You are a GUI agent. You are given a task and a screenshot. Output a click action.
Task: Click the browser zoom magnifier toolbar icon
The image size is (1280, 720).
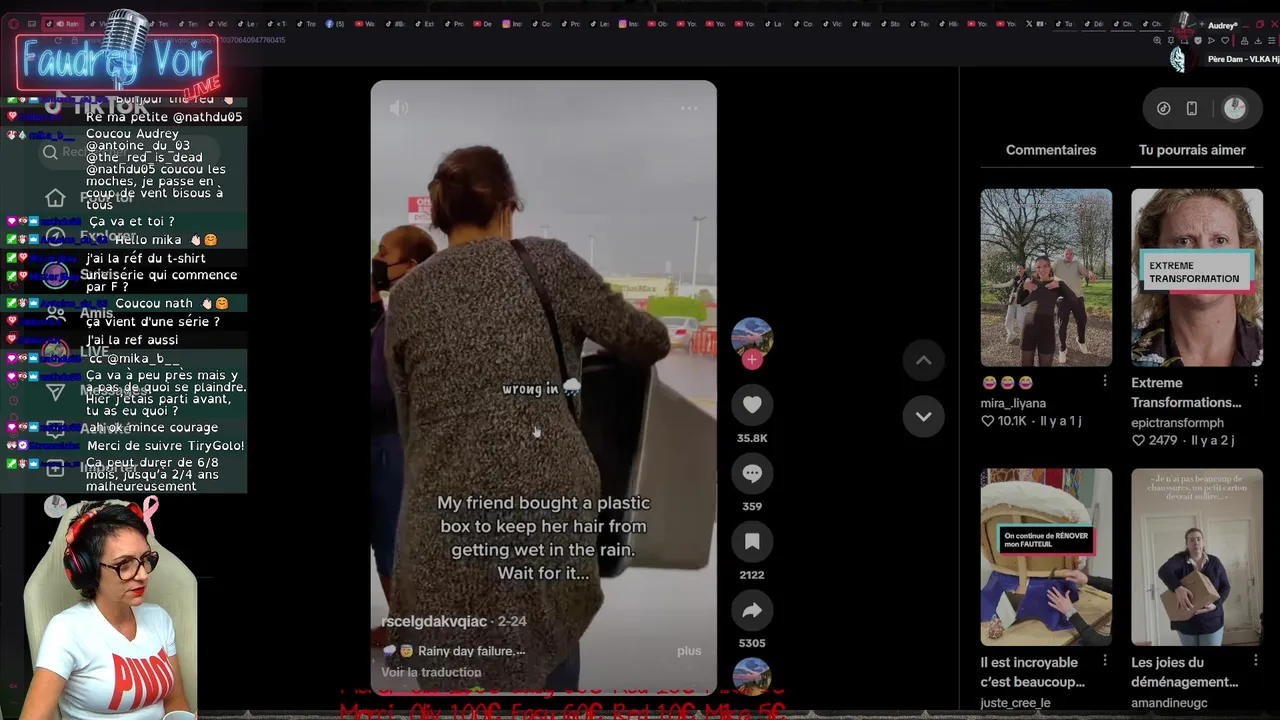point(1157,40)
